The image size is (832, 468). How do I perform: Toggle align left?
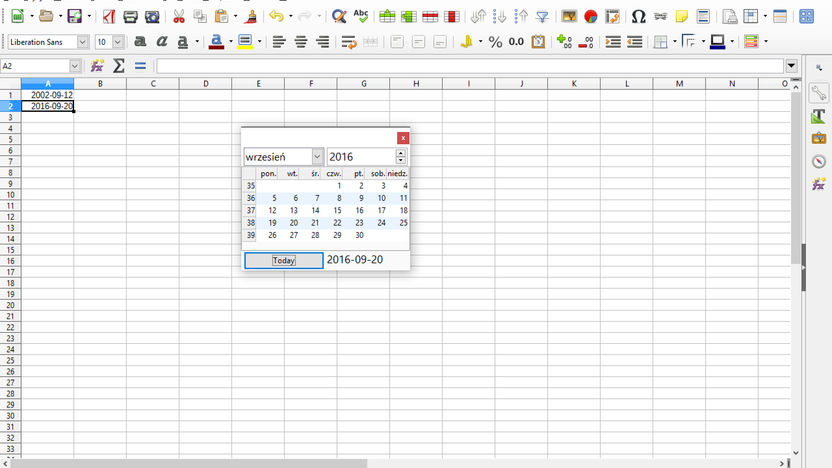(x=279, y=41)
